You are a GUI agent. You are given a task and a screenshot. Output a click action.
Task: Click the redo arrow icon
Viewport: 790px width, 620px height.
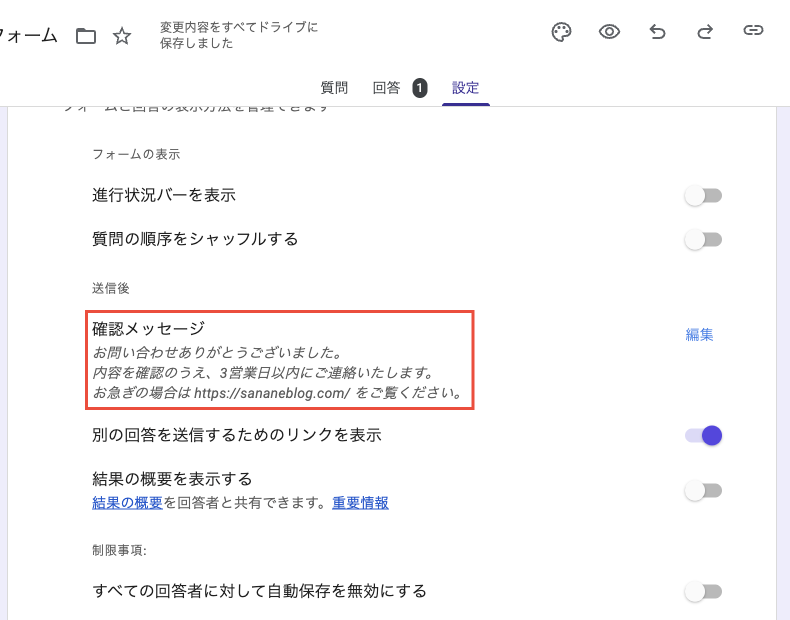pyautogui.click(x=705, y=32)
